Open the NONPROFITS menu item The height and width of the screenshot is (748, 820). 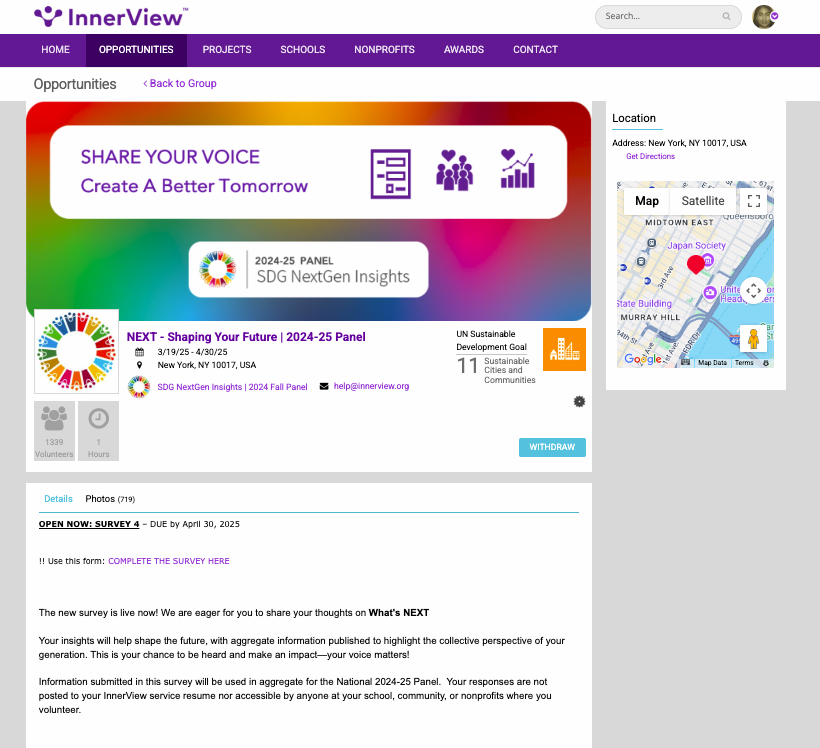[x=384, y=50]
